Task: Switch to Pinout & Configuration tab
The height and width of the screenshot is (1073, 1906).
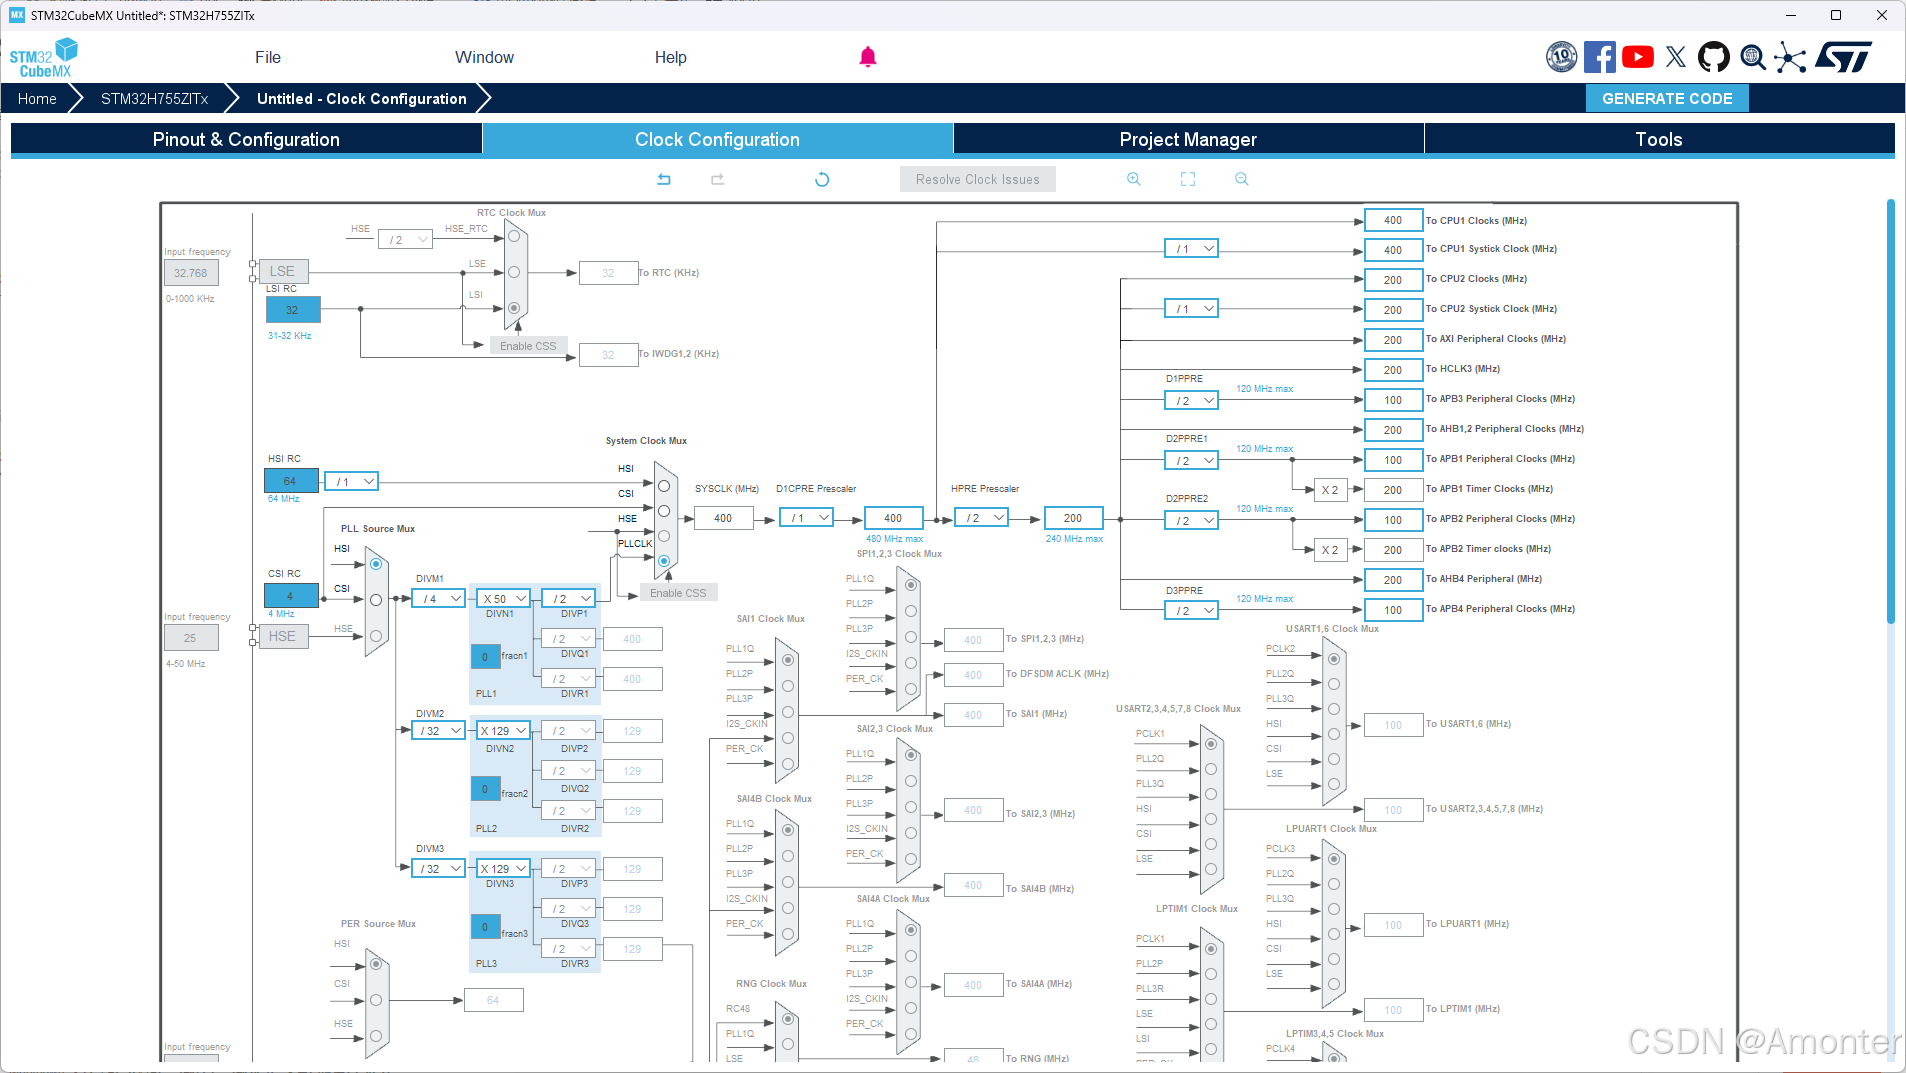Action: (x=246, y=140)
